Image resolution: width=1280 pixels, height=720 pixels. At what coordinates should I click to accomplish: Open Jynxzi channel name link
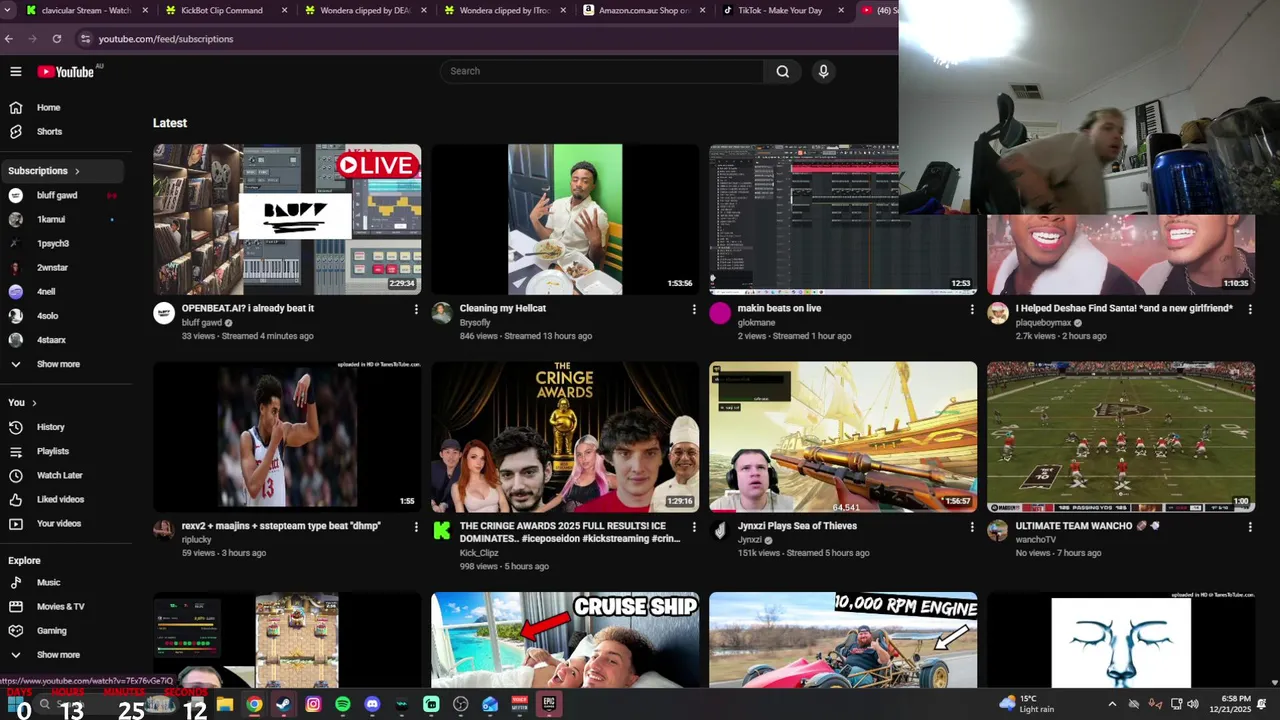(750, 540)
